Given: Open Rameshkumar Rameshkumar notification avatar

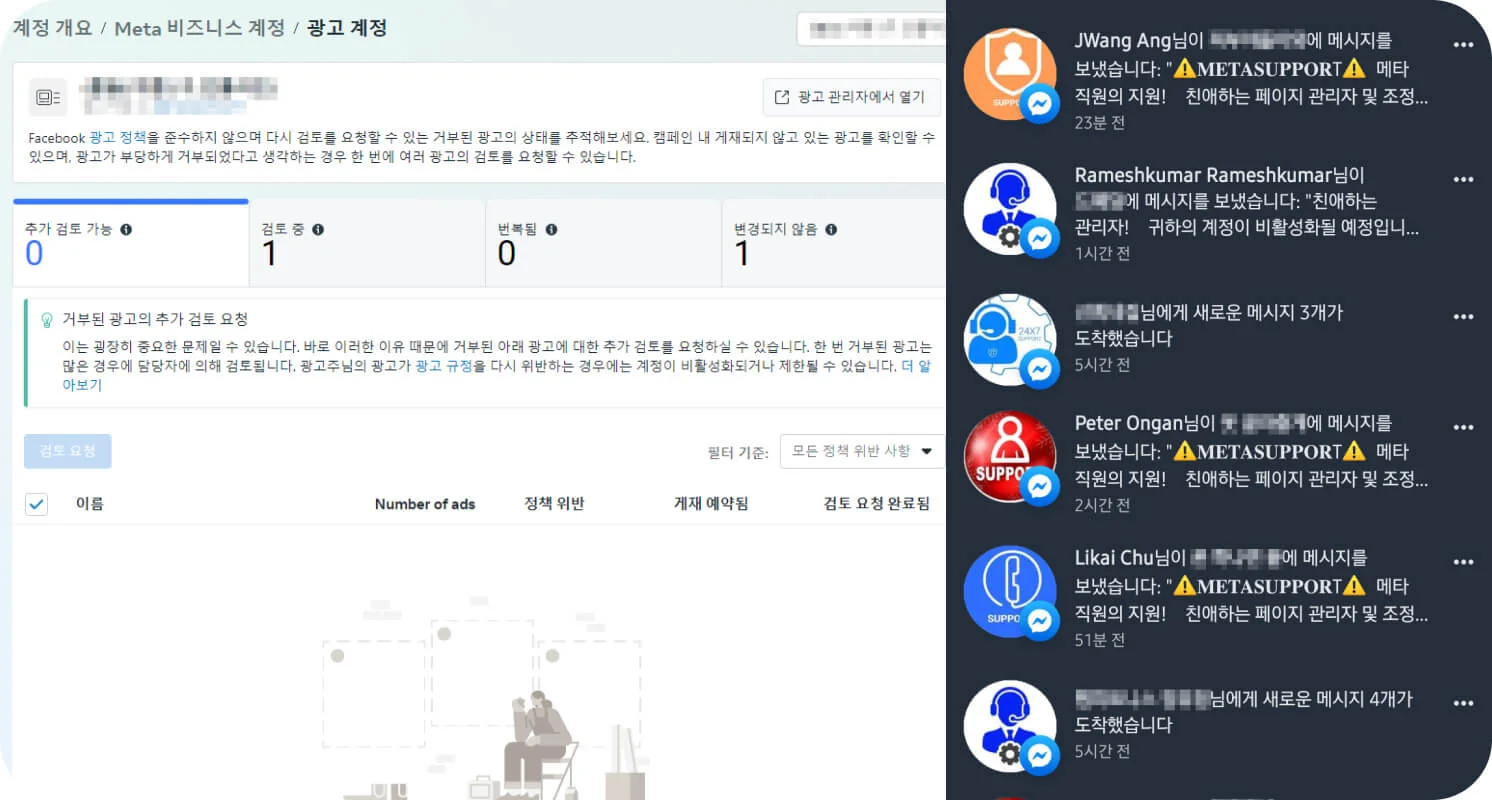Looking at the screenshot, I should (x=1009, y=209).
